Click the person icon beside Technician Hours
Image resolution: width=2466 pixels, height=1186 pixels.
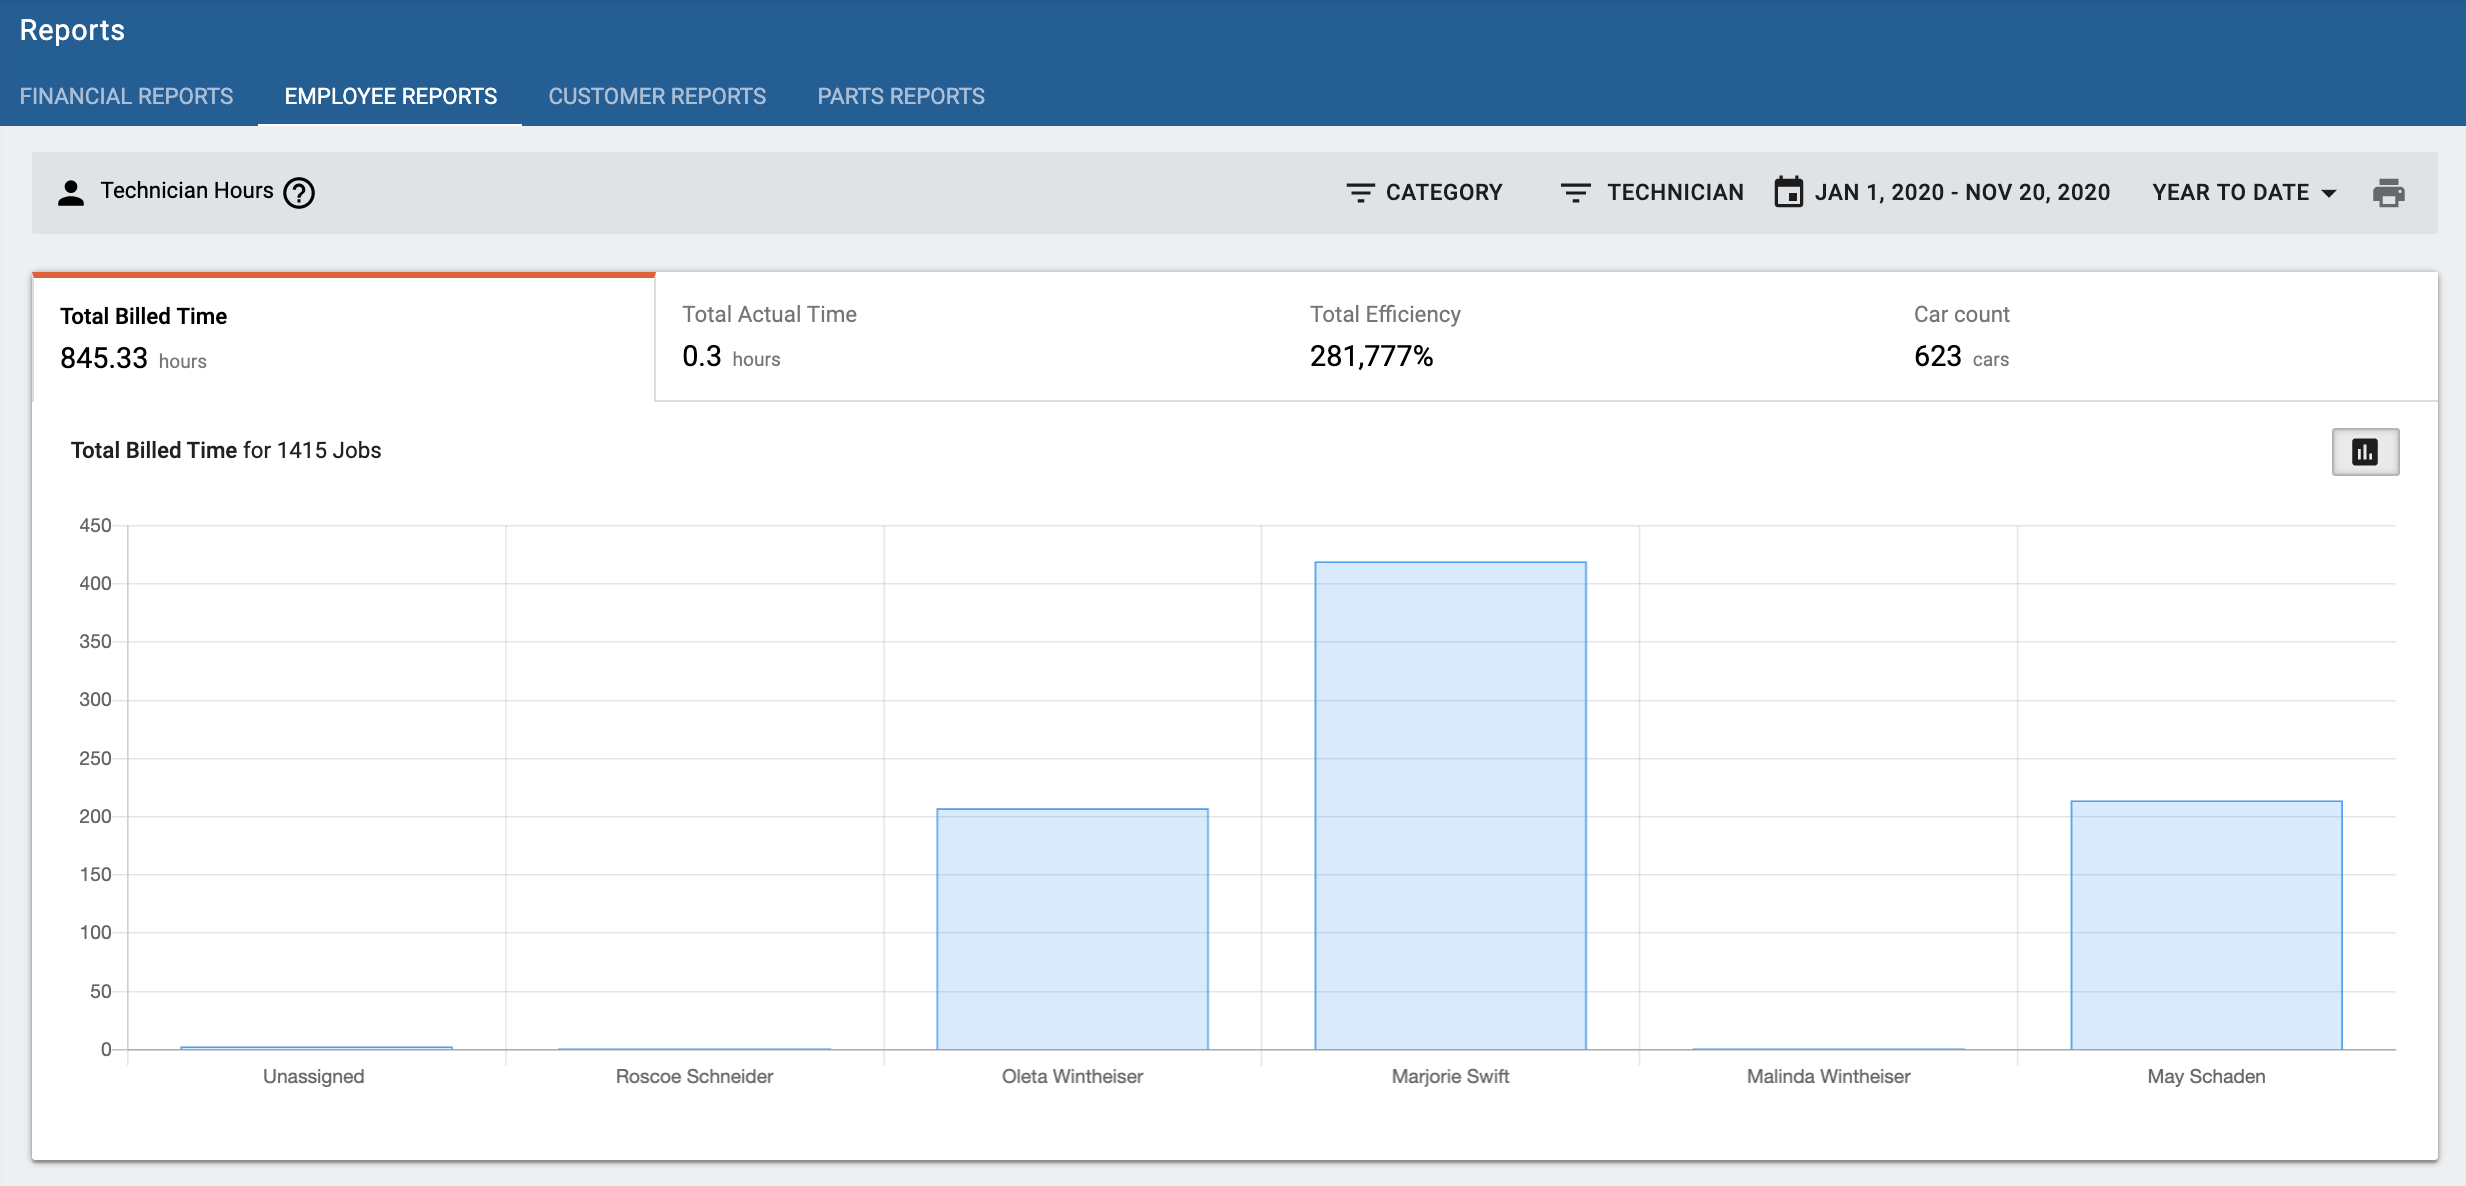click(x=71, y=192)
